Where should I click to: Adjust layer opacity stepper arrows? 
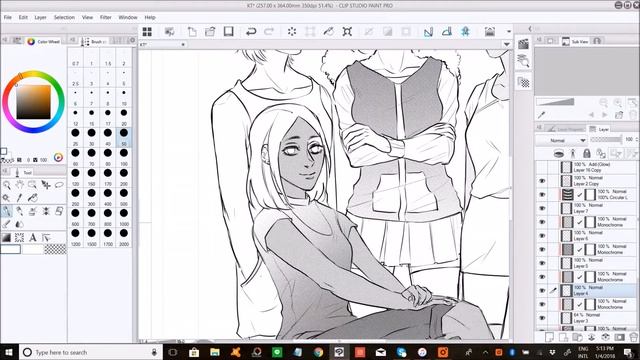(636, 140)
